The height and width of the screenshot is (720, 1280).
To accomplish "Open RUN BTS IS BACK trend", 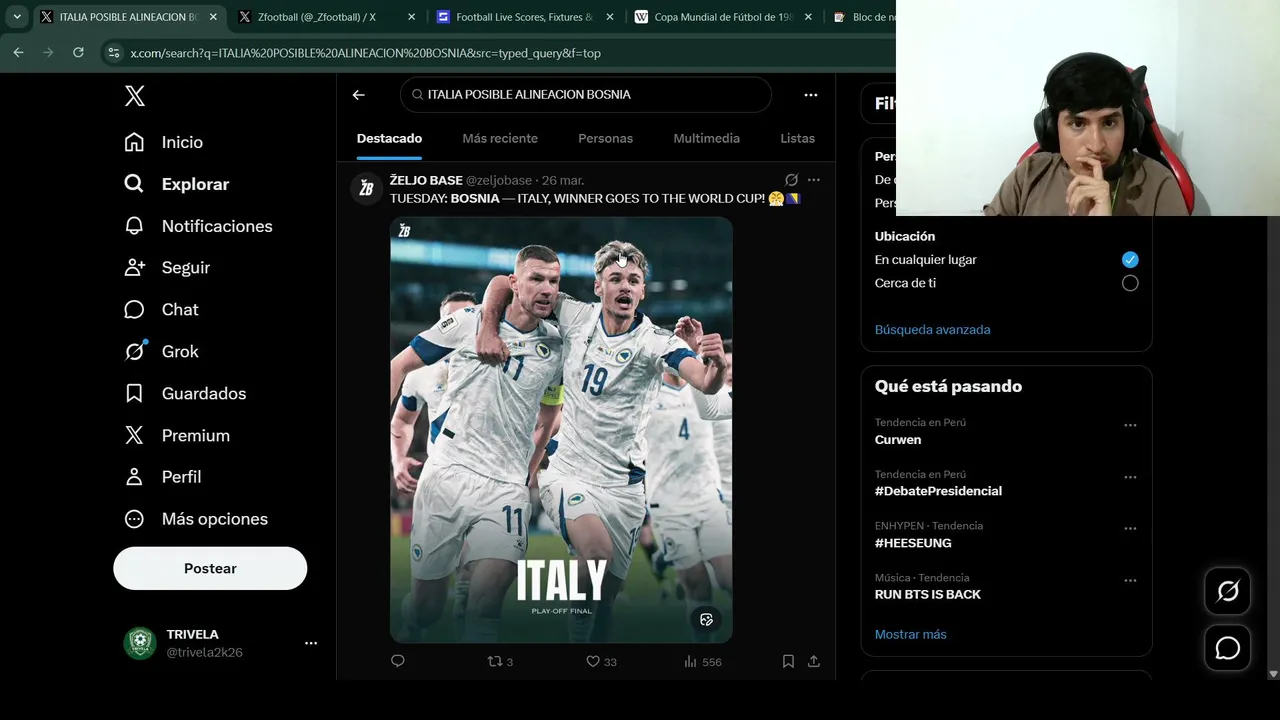I will coord(928,594).
